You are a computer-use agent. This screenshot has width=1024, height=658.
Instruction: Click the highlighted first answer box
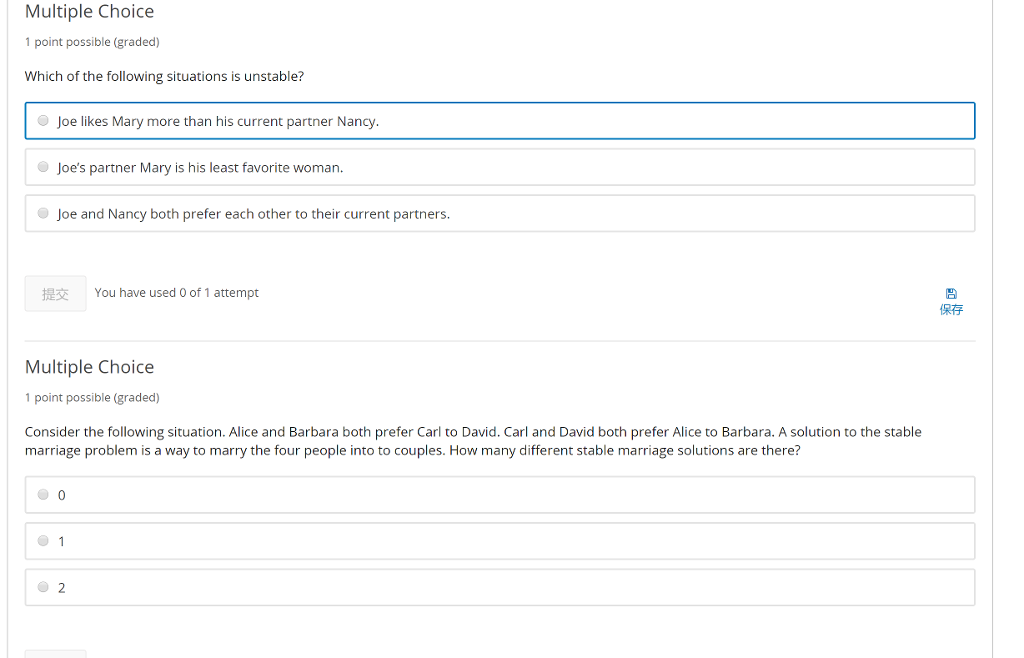500,120
